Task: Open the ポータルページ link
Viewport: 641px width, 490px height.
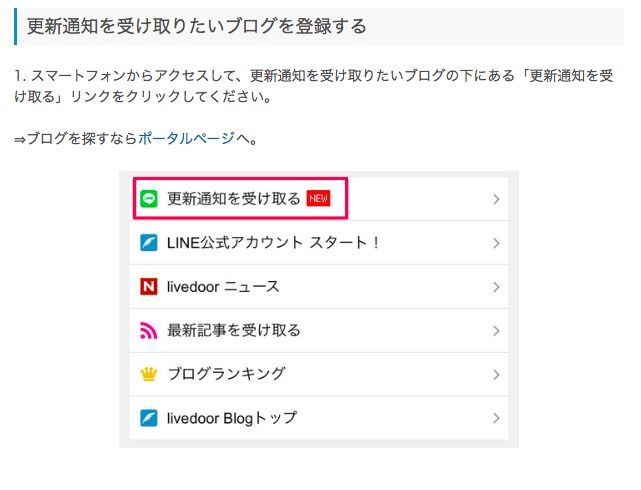Action: coord(187,139)
